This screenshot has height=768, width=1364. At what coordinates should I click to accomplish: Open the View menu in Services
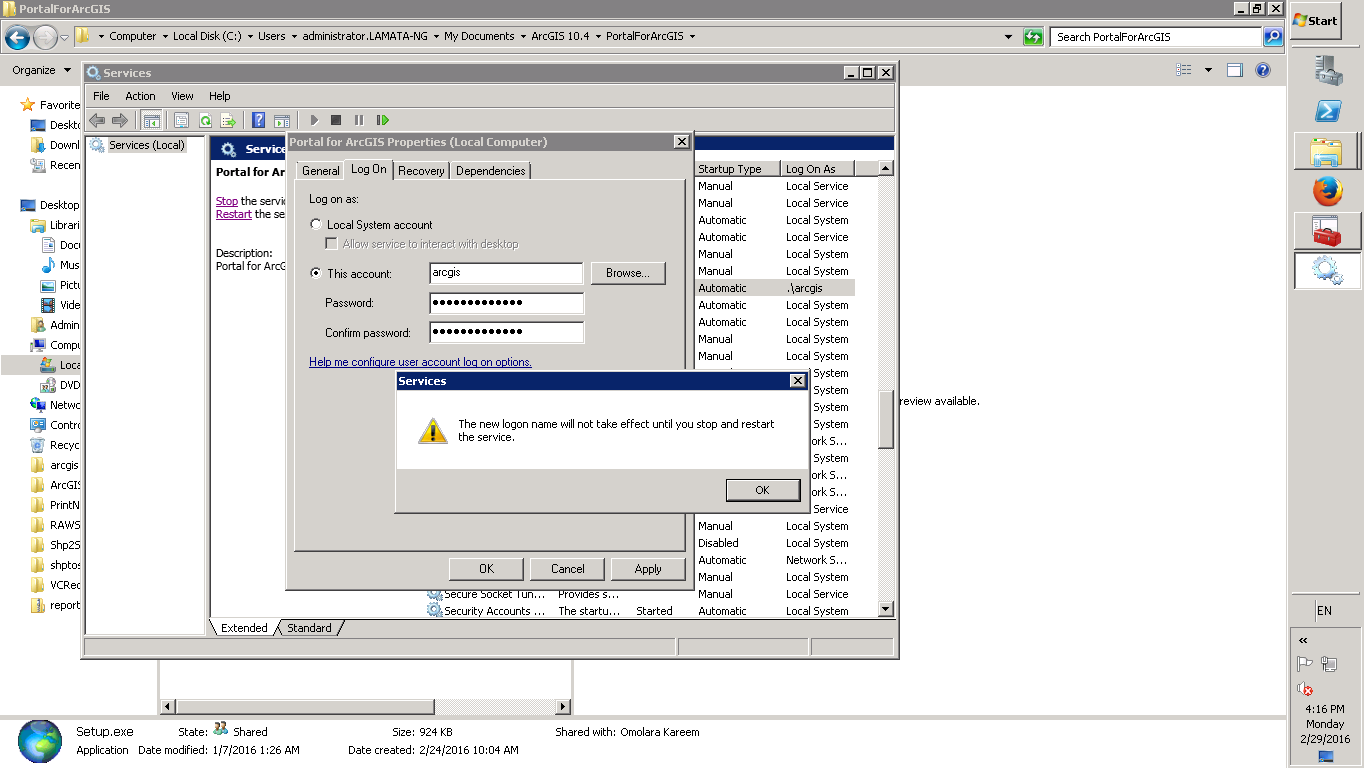pos(182,96)
